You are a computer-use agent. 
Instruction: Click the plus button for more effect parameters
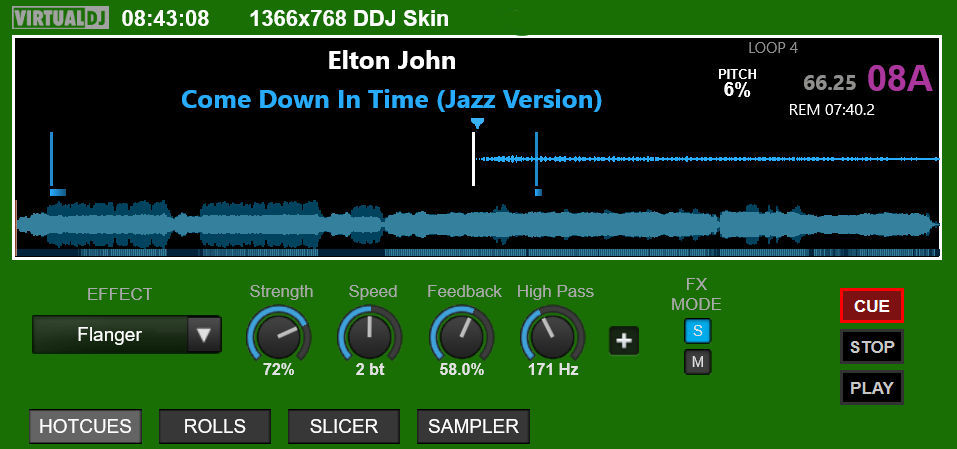[624, 340]
